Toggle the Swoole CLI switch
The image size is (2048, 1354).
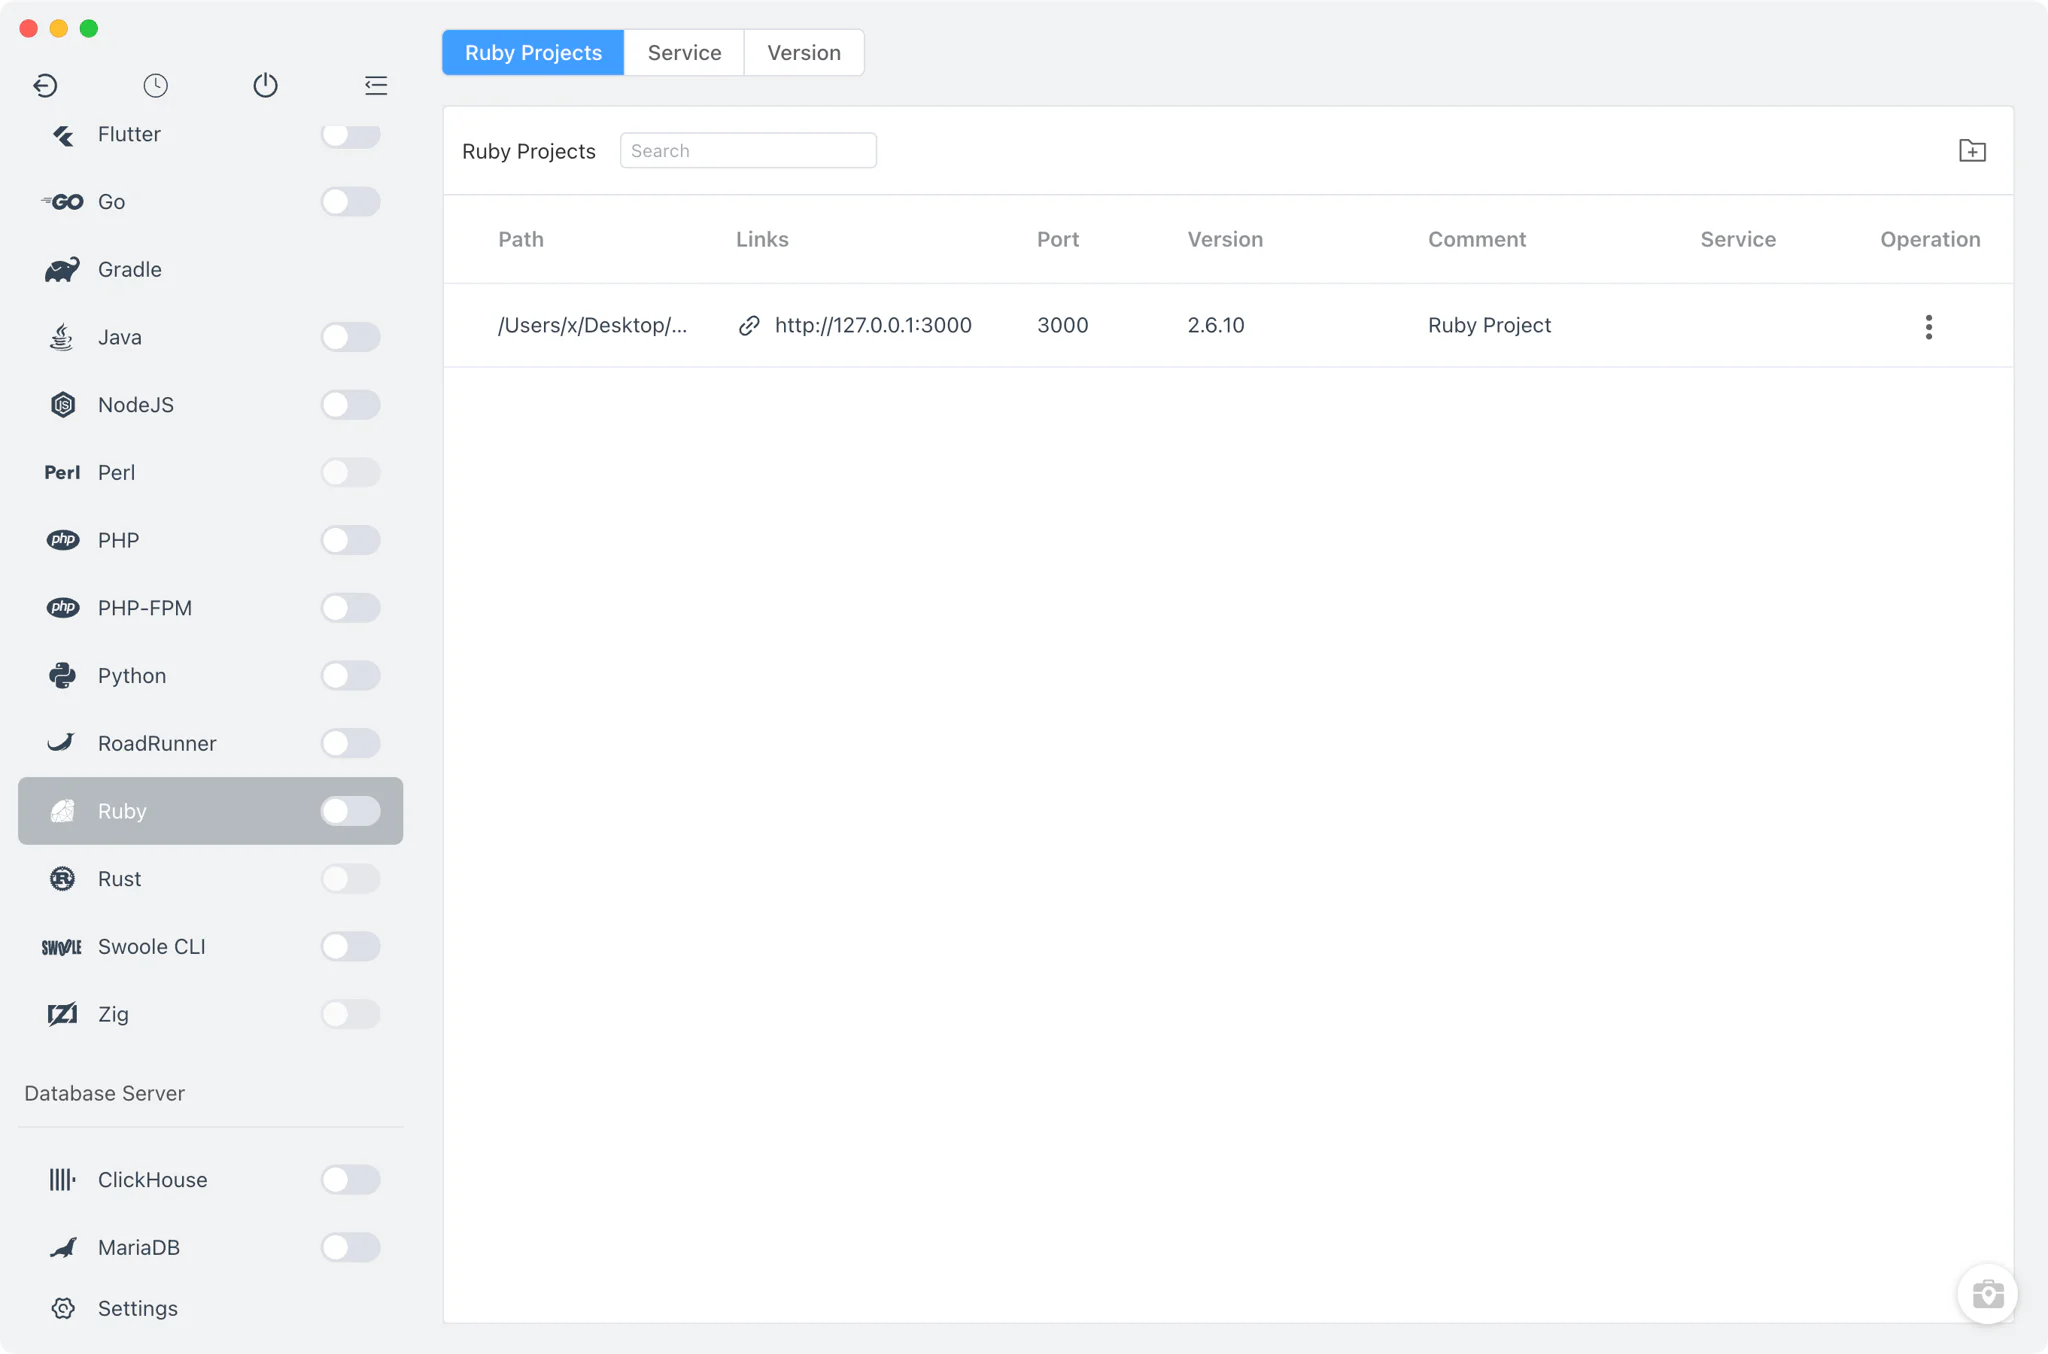pyautogui.click(x=350, y=947)
